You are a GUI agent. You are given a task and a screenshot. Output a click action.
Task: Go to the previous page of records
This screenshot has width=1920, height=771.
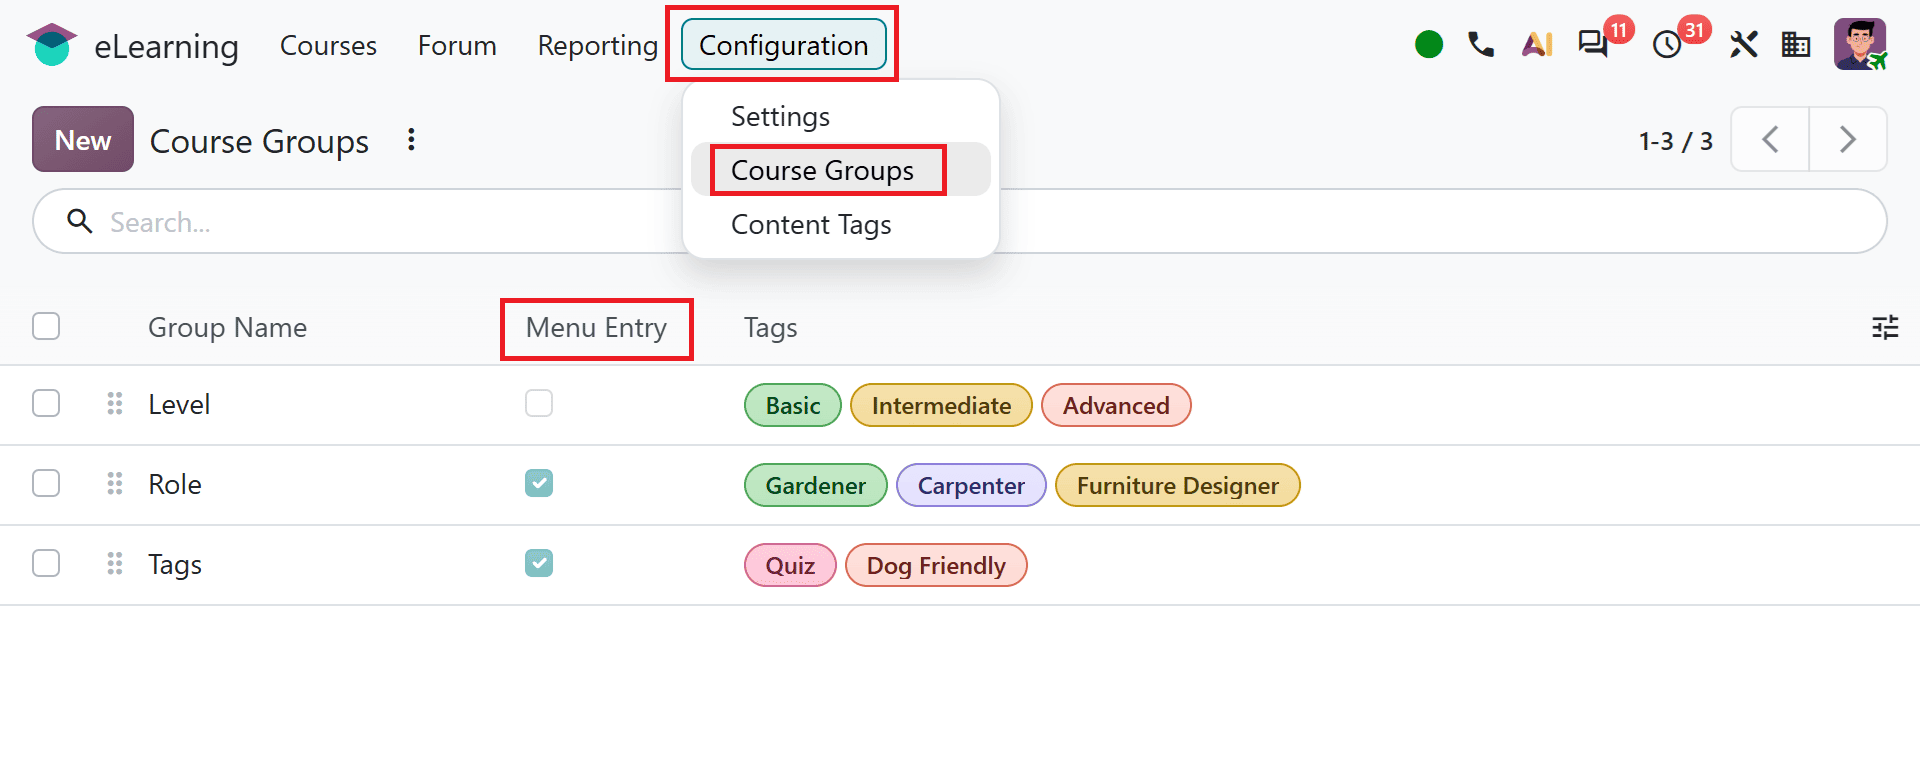point(1770,140)
